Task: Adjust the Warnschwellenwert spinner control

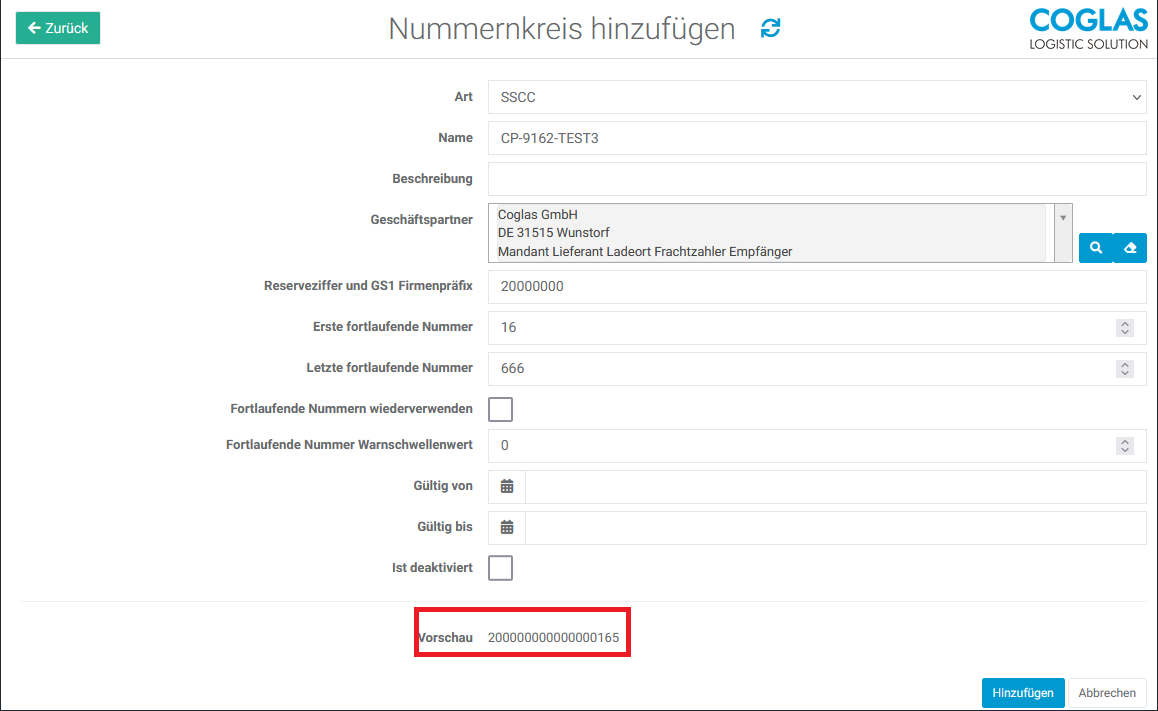Action: pos(1125,446)
